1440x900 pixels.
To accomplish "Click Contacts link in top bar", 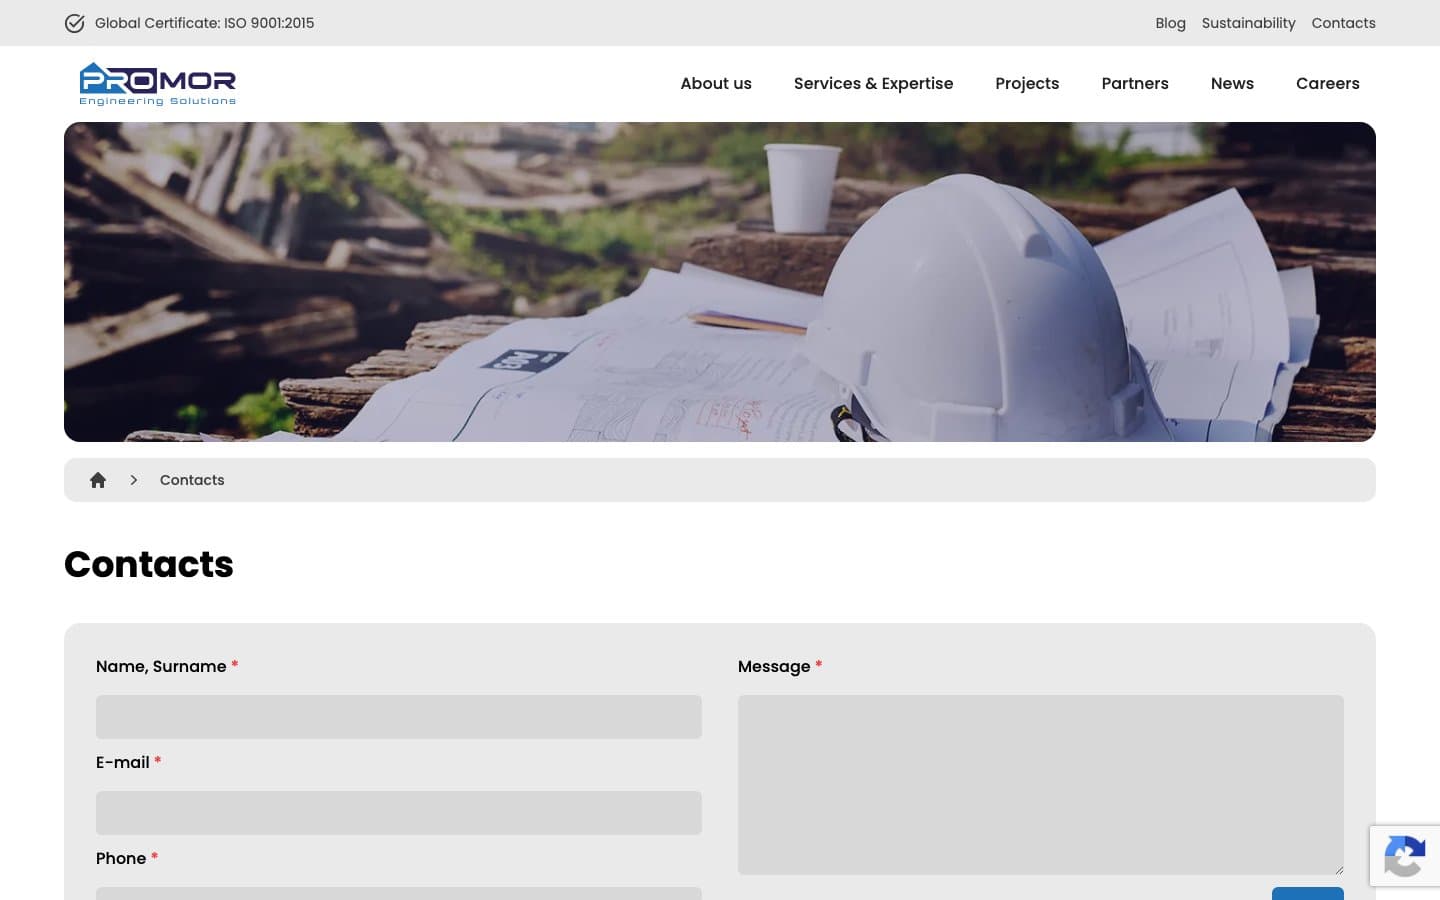I will 1343,23.
